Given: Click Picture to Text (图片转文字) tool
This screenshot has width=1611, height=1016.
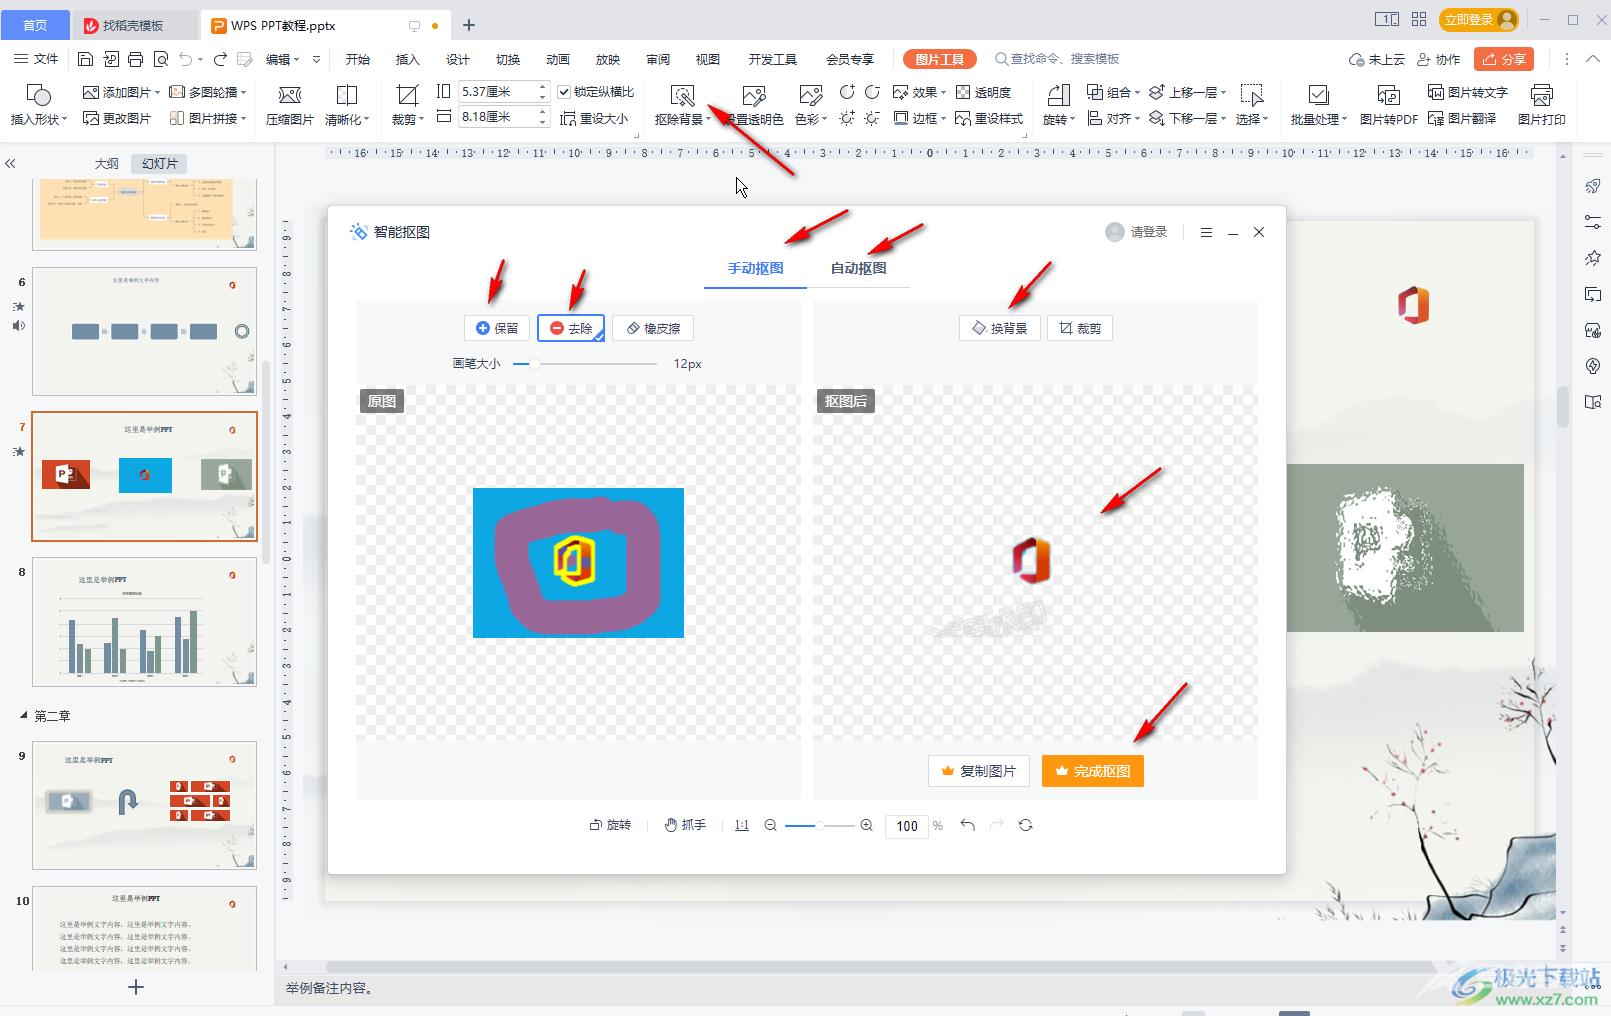Looking at the screenshot, I should pyautogui.click(x=1467, y=92).
